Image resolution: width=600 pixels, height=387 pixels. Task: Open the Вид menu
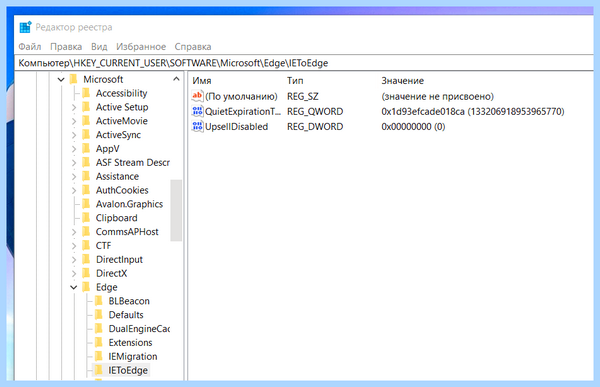point(99,47)
